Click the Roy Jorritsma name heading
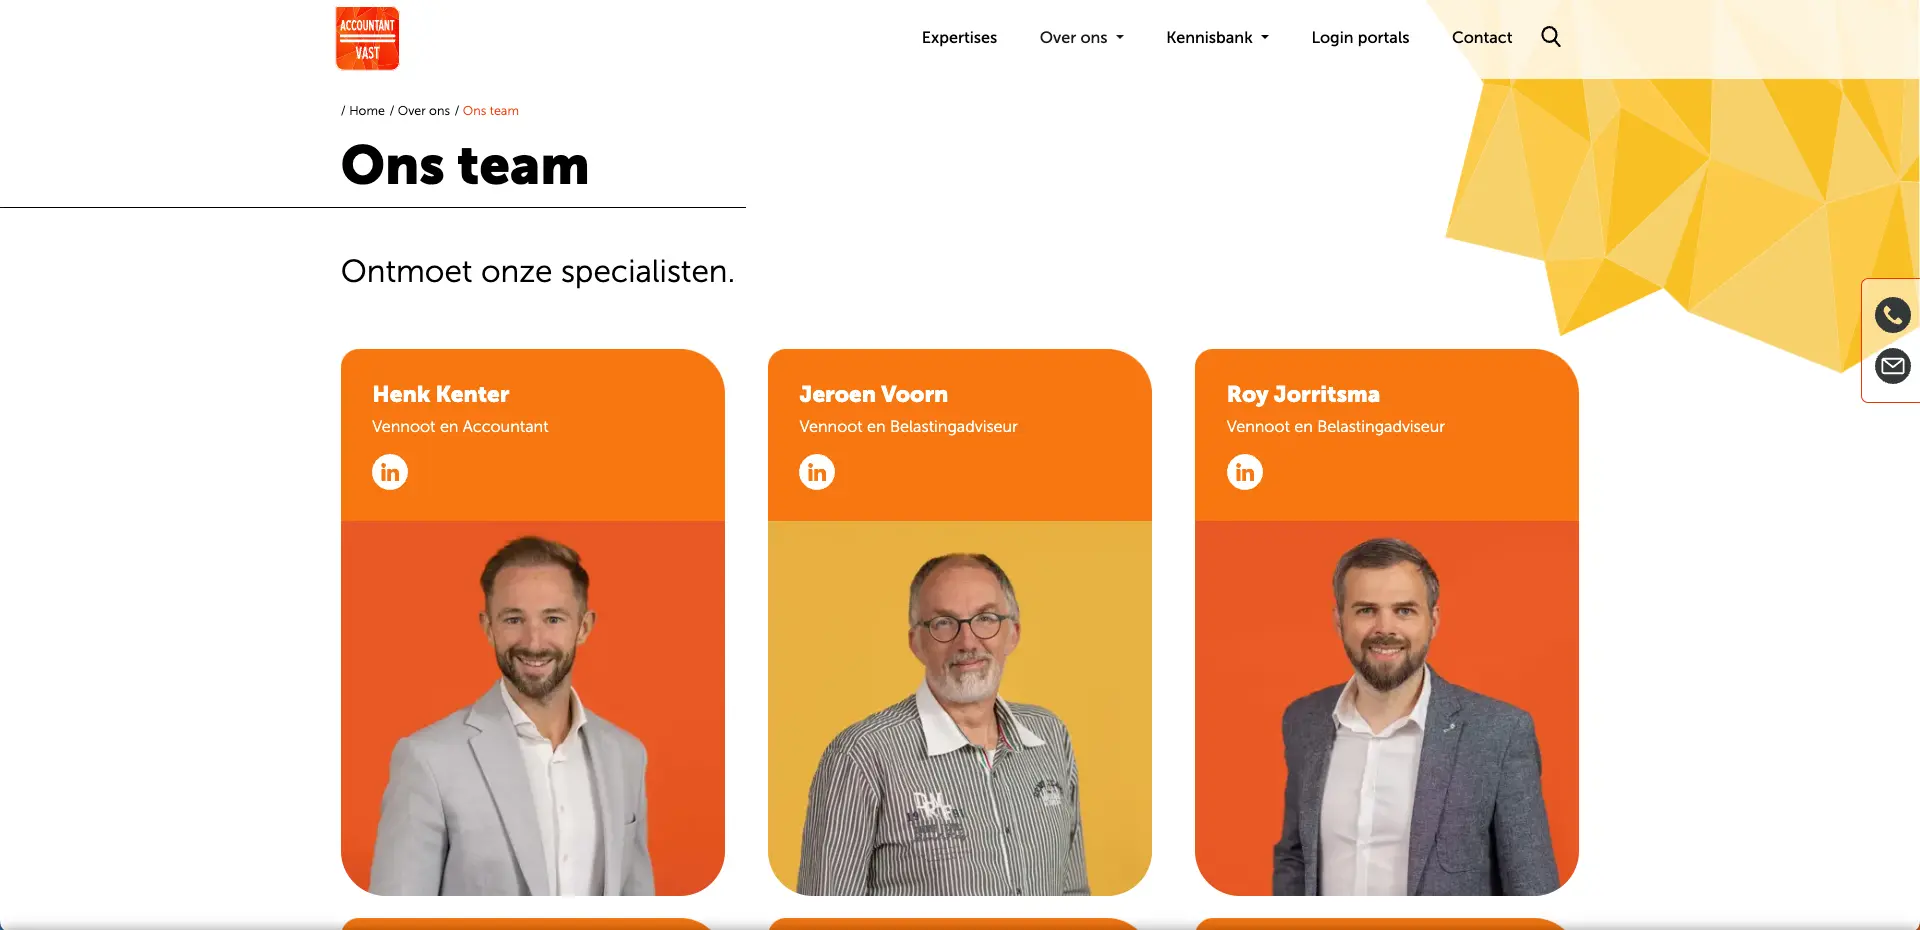 (1303, 394)
